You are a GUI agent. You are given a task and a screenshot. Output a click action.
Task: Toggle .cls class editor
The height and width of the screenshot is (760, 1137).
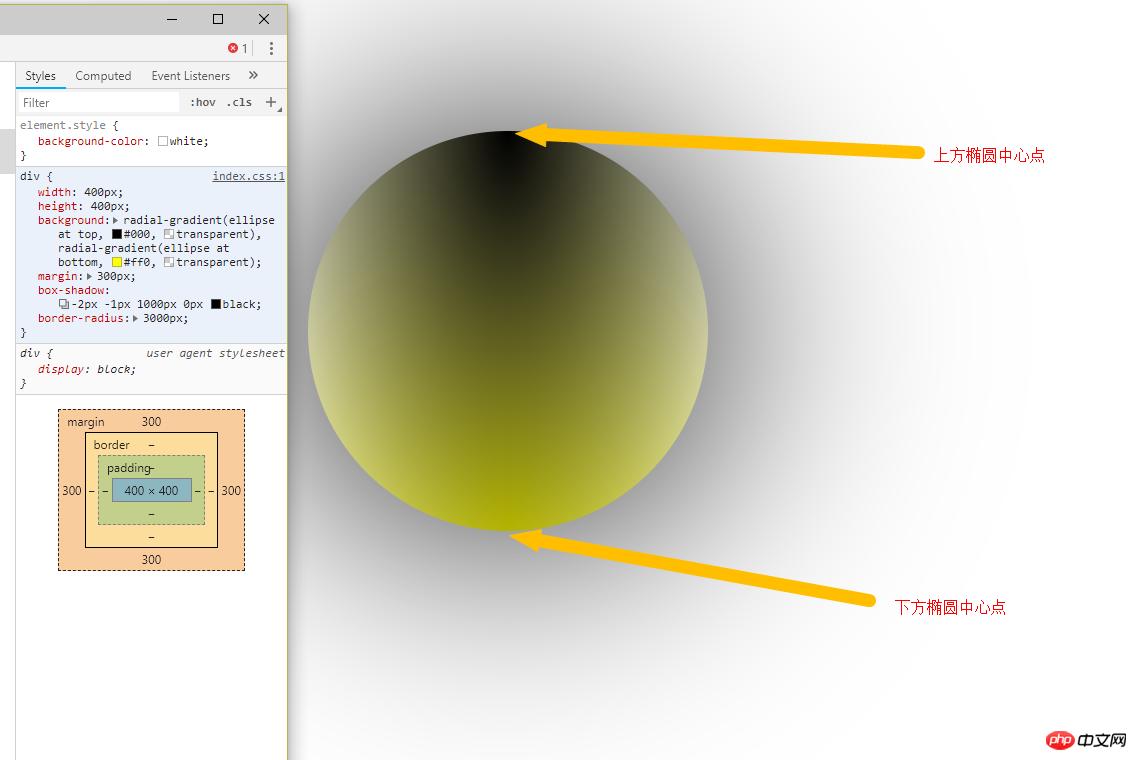coord(239,102)
